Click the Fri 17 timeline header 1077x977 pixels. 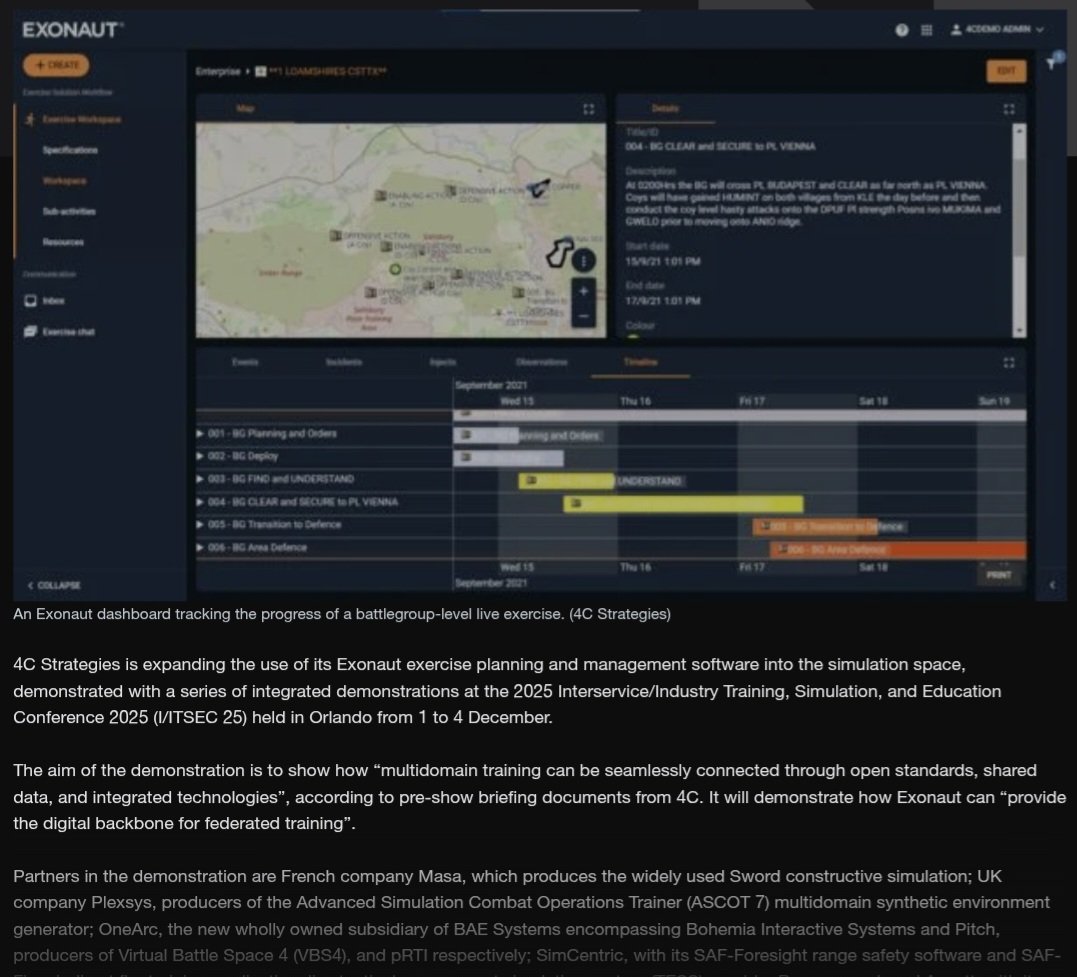(x=751, y=401)
